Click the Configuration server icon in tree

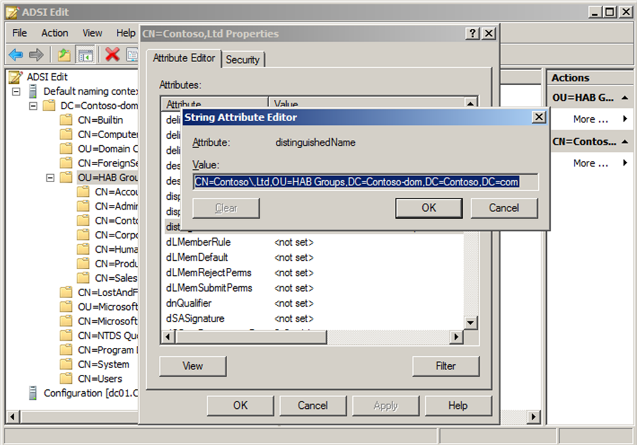point(33,393)
